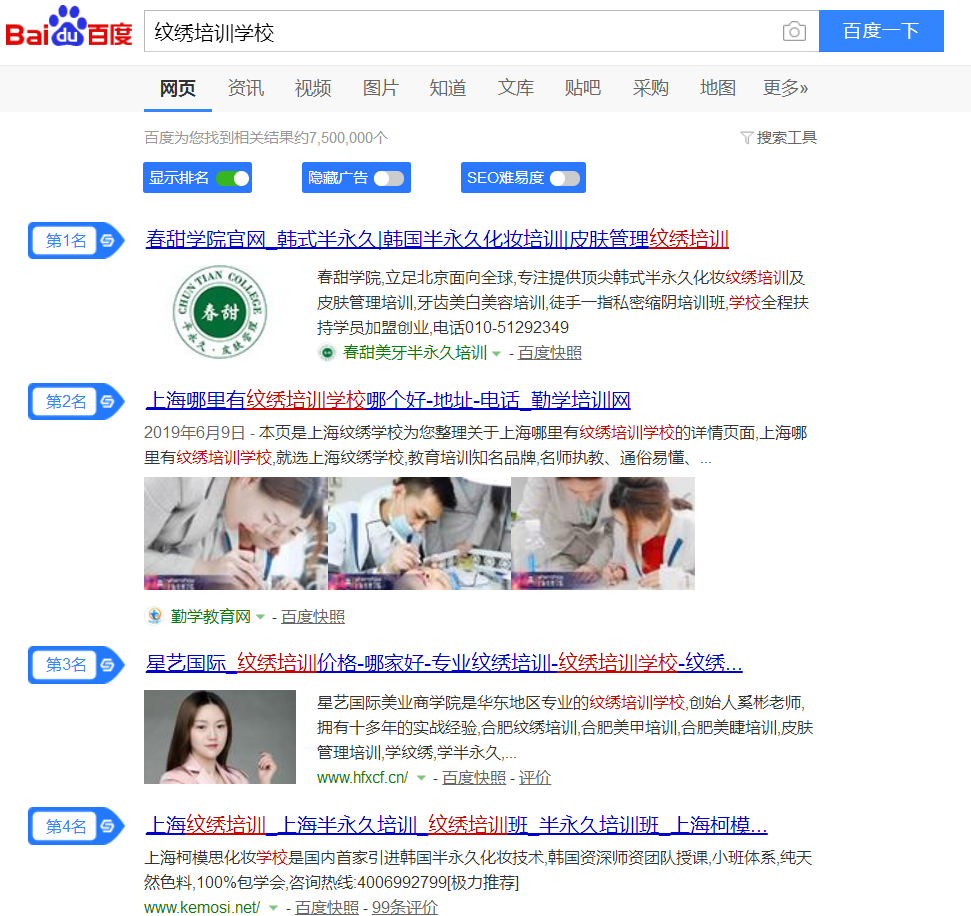Viewport: 971px width, 916px height.
Task: Enable the 隐藏广告 switch
Action: tap(389, 178)
